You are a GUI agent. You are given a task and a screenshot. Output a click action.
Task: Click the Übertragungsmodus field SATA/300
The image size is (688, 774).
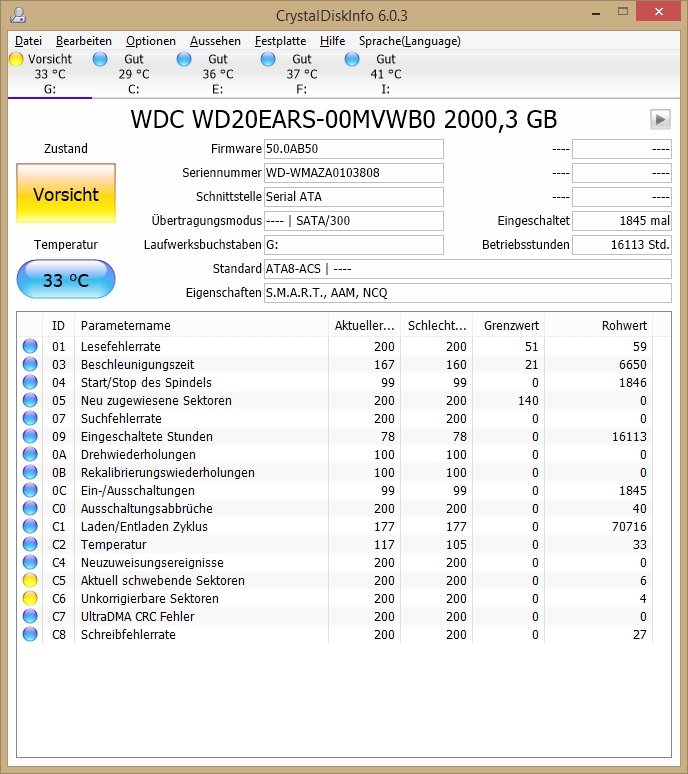(x=354, y=221)
